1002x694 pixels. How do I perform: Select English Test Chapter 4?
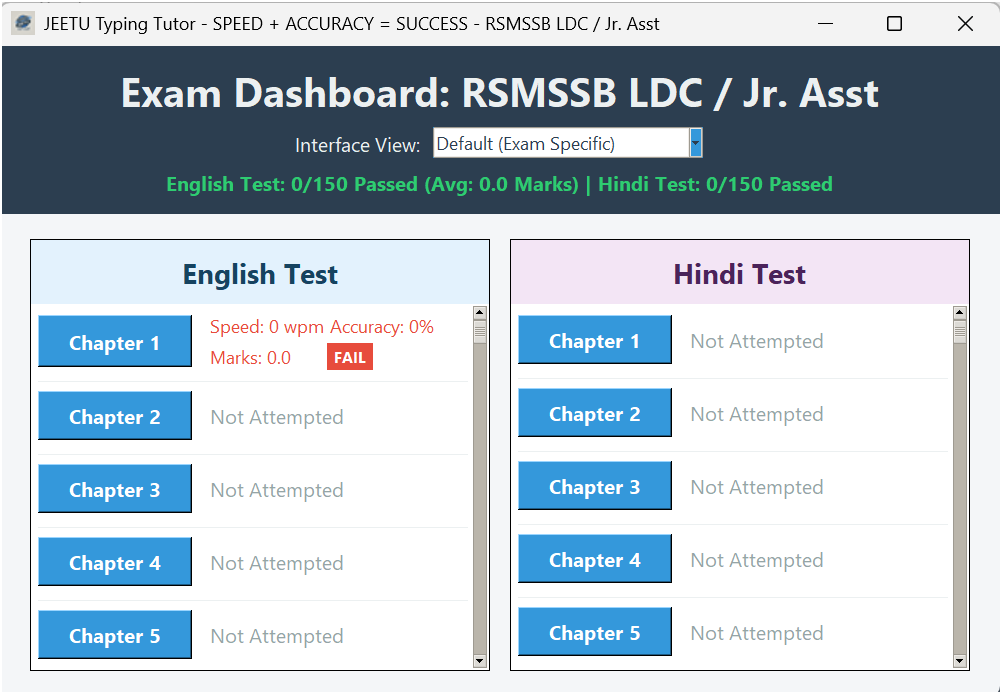[x=115, y=562]
